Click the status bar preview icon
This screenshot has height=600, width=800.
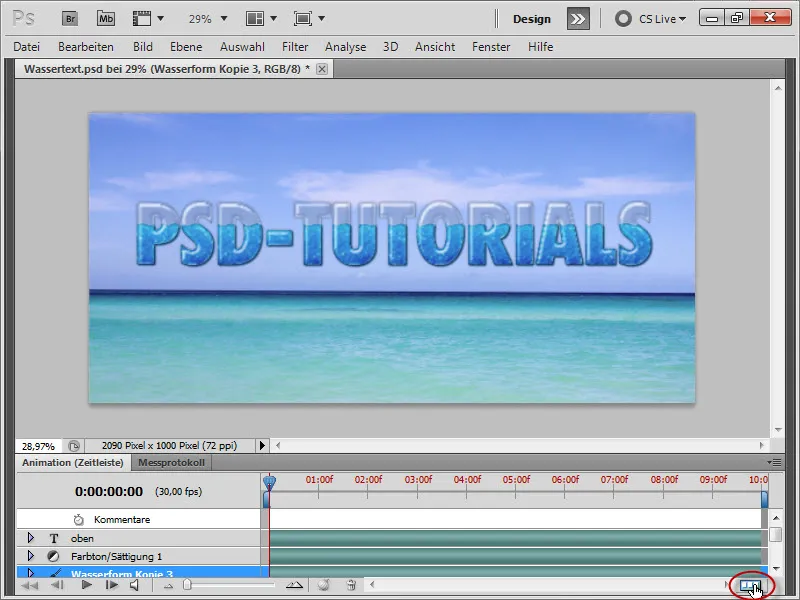tap(76, 446)
